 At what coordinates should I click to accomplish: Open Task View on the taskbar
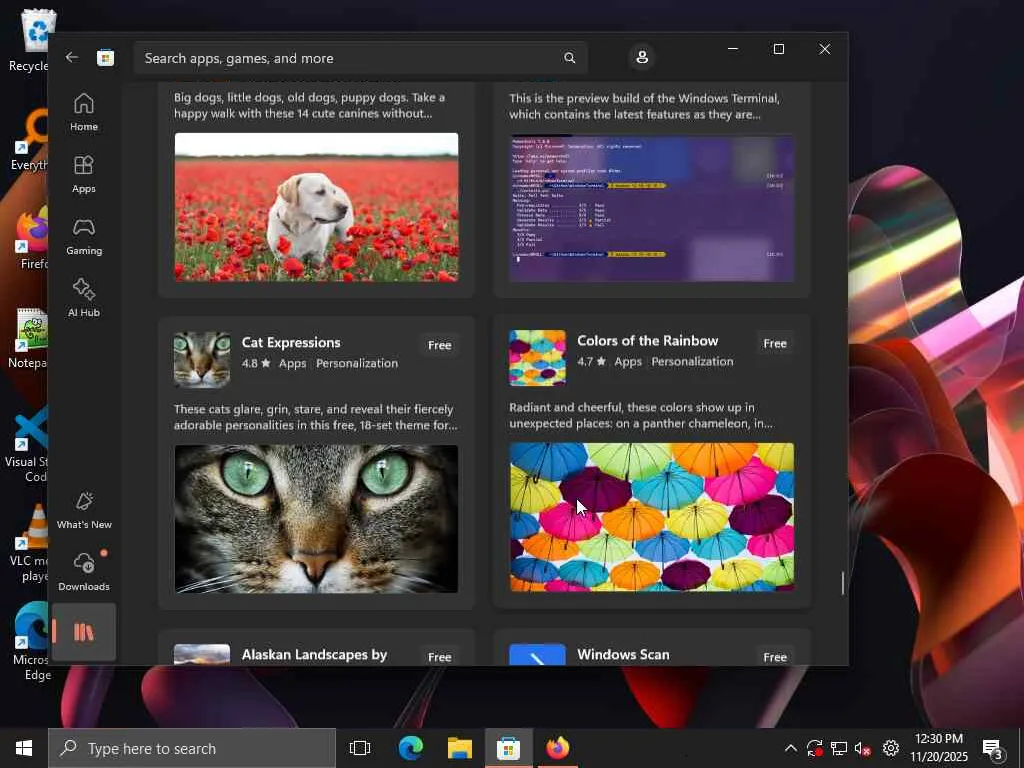360,748
